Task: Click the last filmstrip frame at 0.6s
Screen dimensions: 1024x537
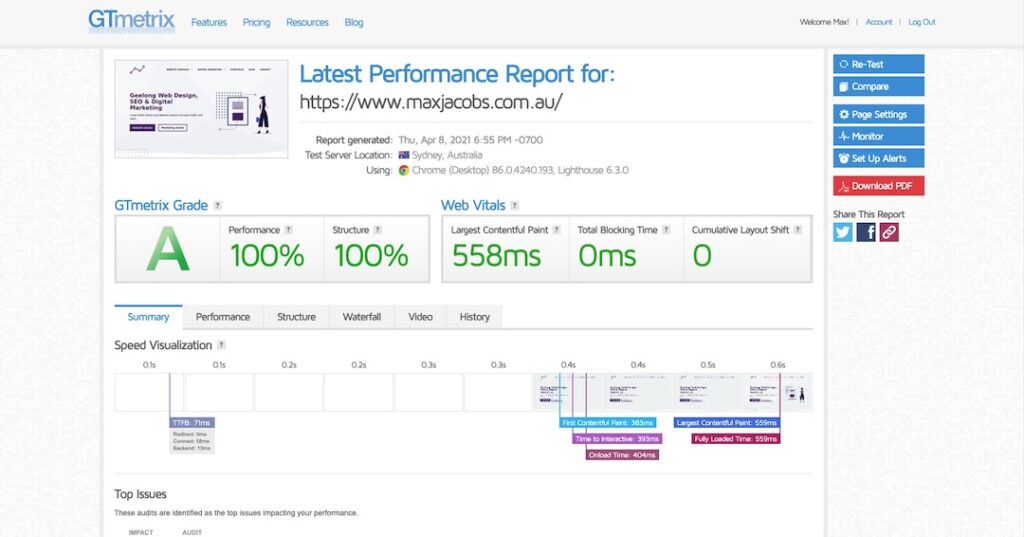Action: point(778,392)
